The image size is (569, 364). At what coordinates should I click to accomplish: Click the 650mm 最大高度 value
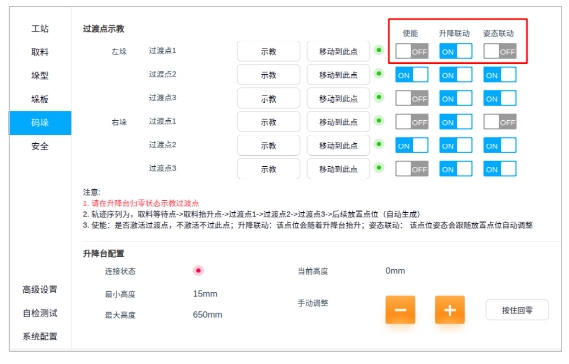pos(207,315)
